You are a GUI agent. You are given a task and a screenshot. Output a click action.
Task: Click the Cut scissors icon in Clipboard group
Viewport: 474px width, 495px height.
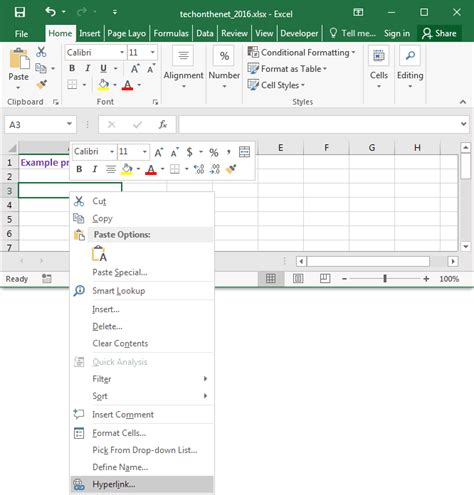pyautogui.click(x=41, y=52)
